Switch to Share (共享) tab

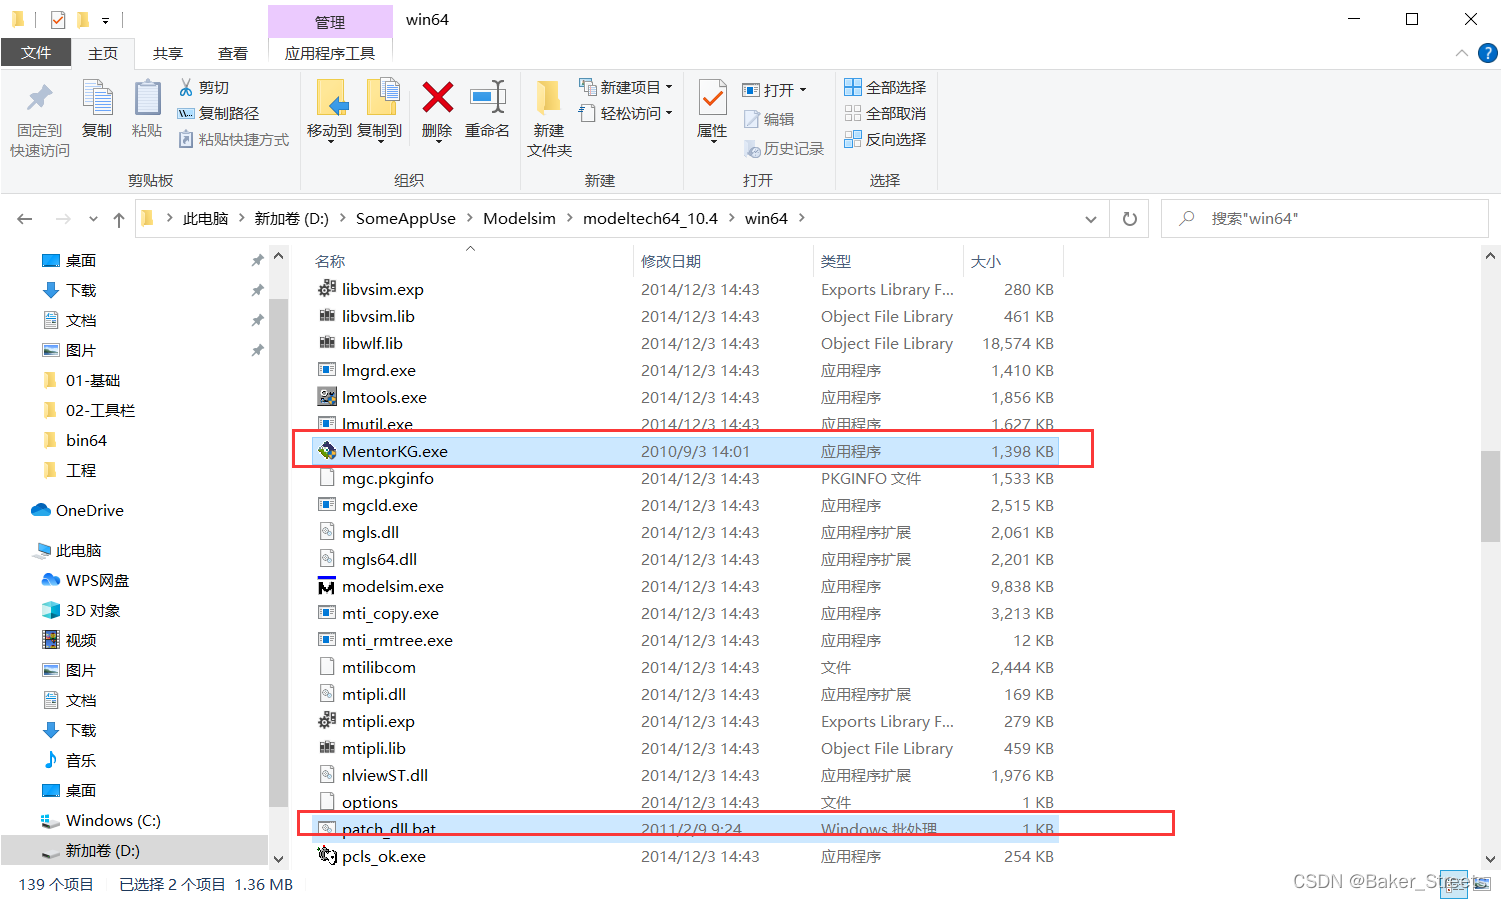(x=168, y=53)
